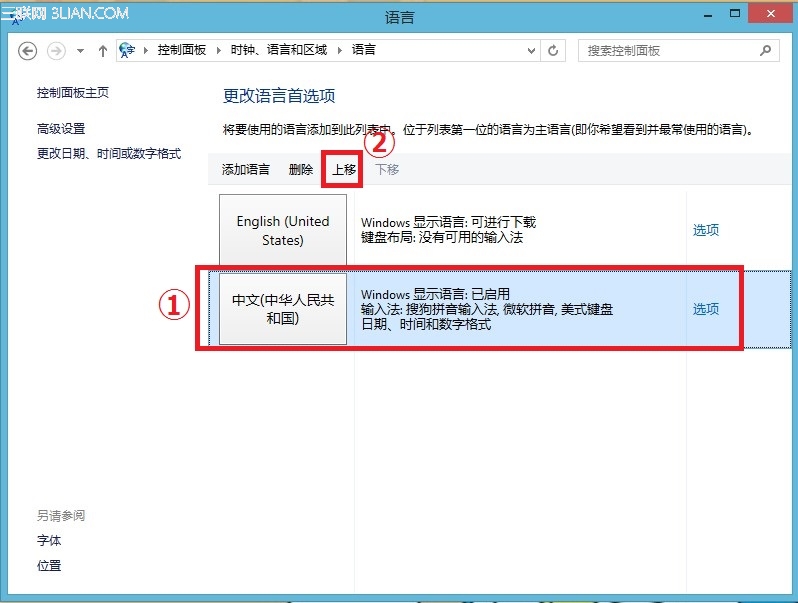
Task: Expand chevron after 控制面板 breadcrumb
Action: (219, 50)
